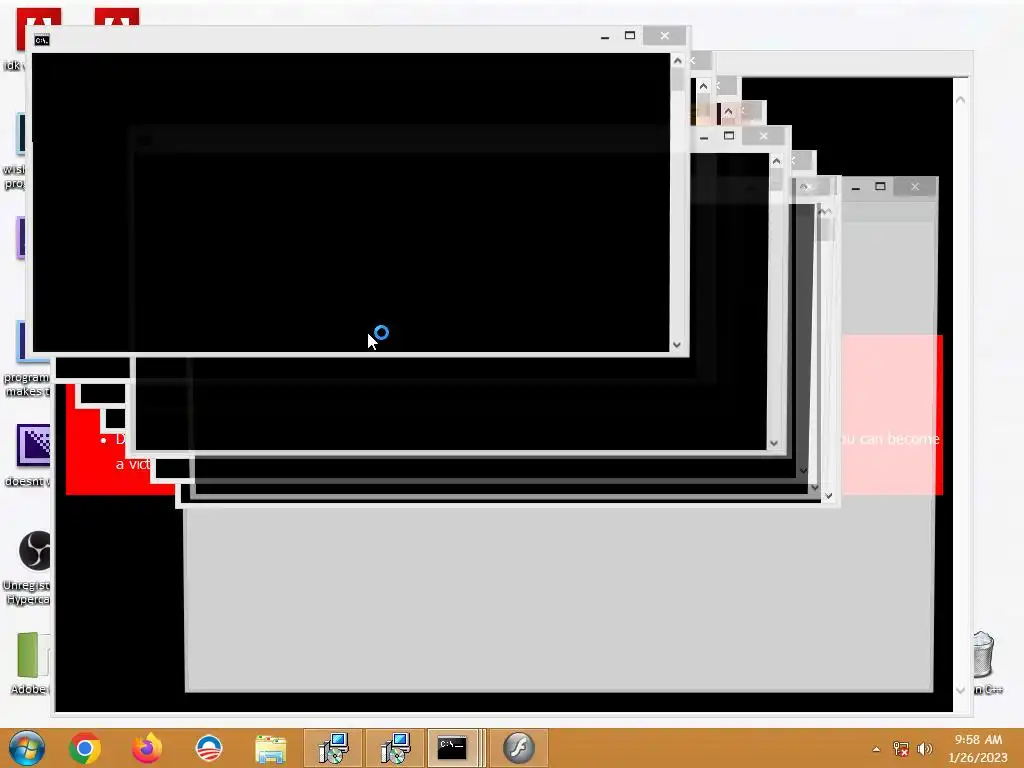Minimize the faded gray window at right

856,187
